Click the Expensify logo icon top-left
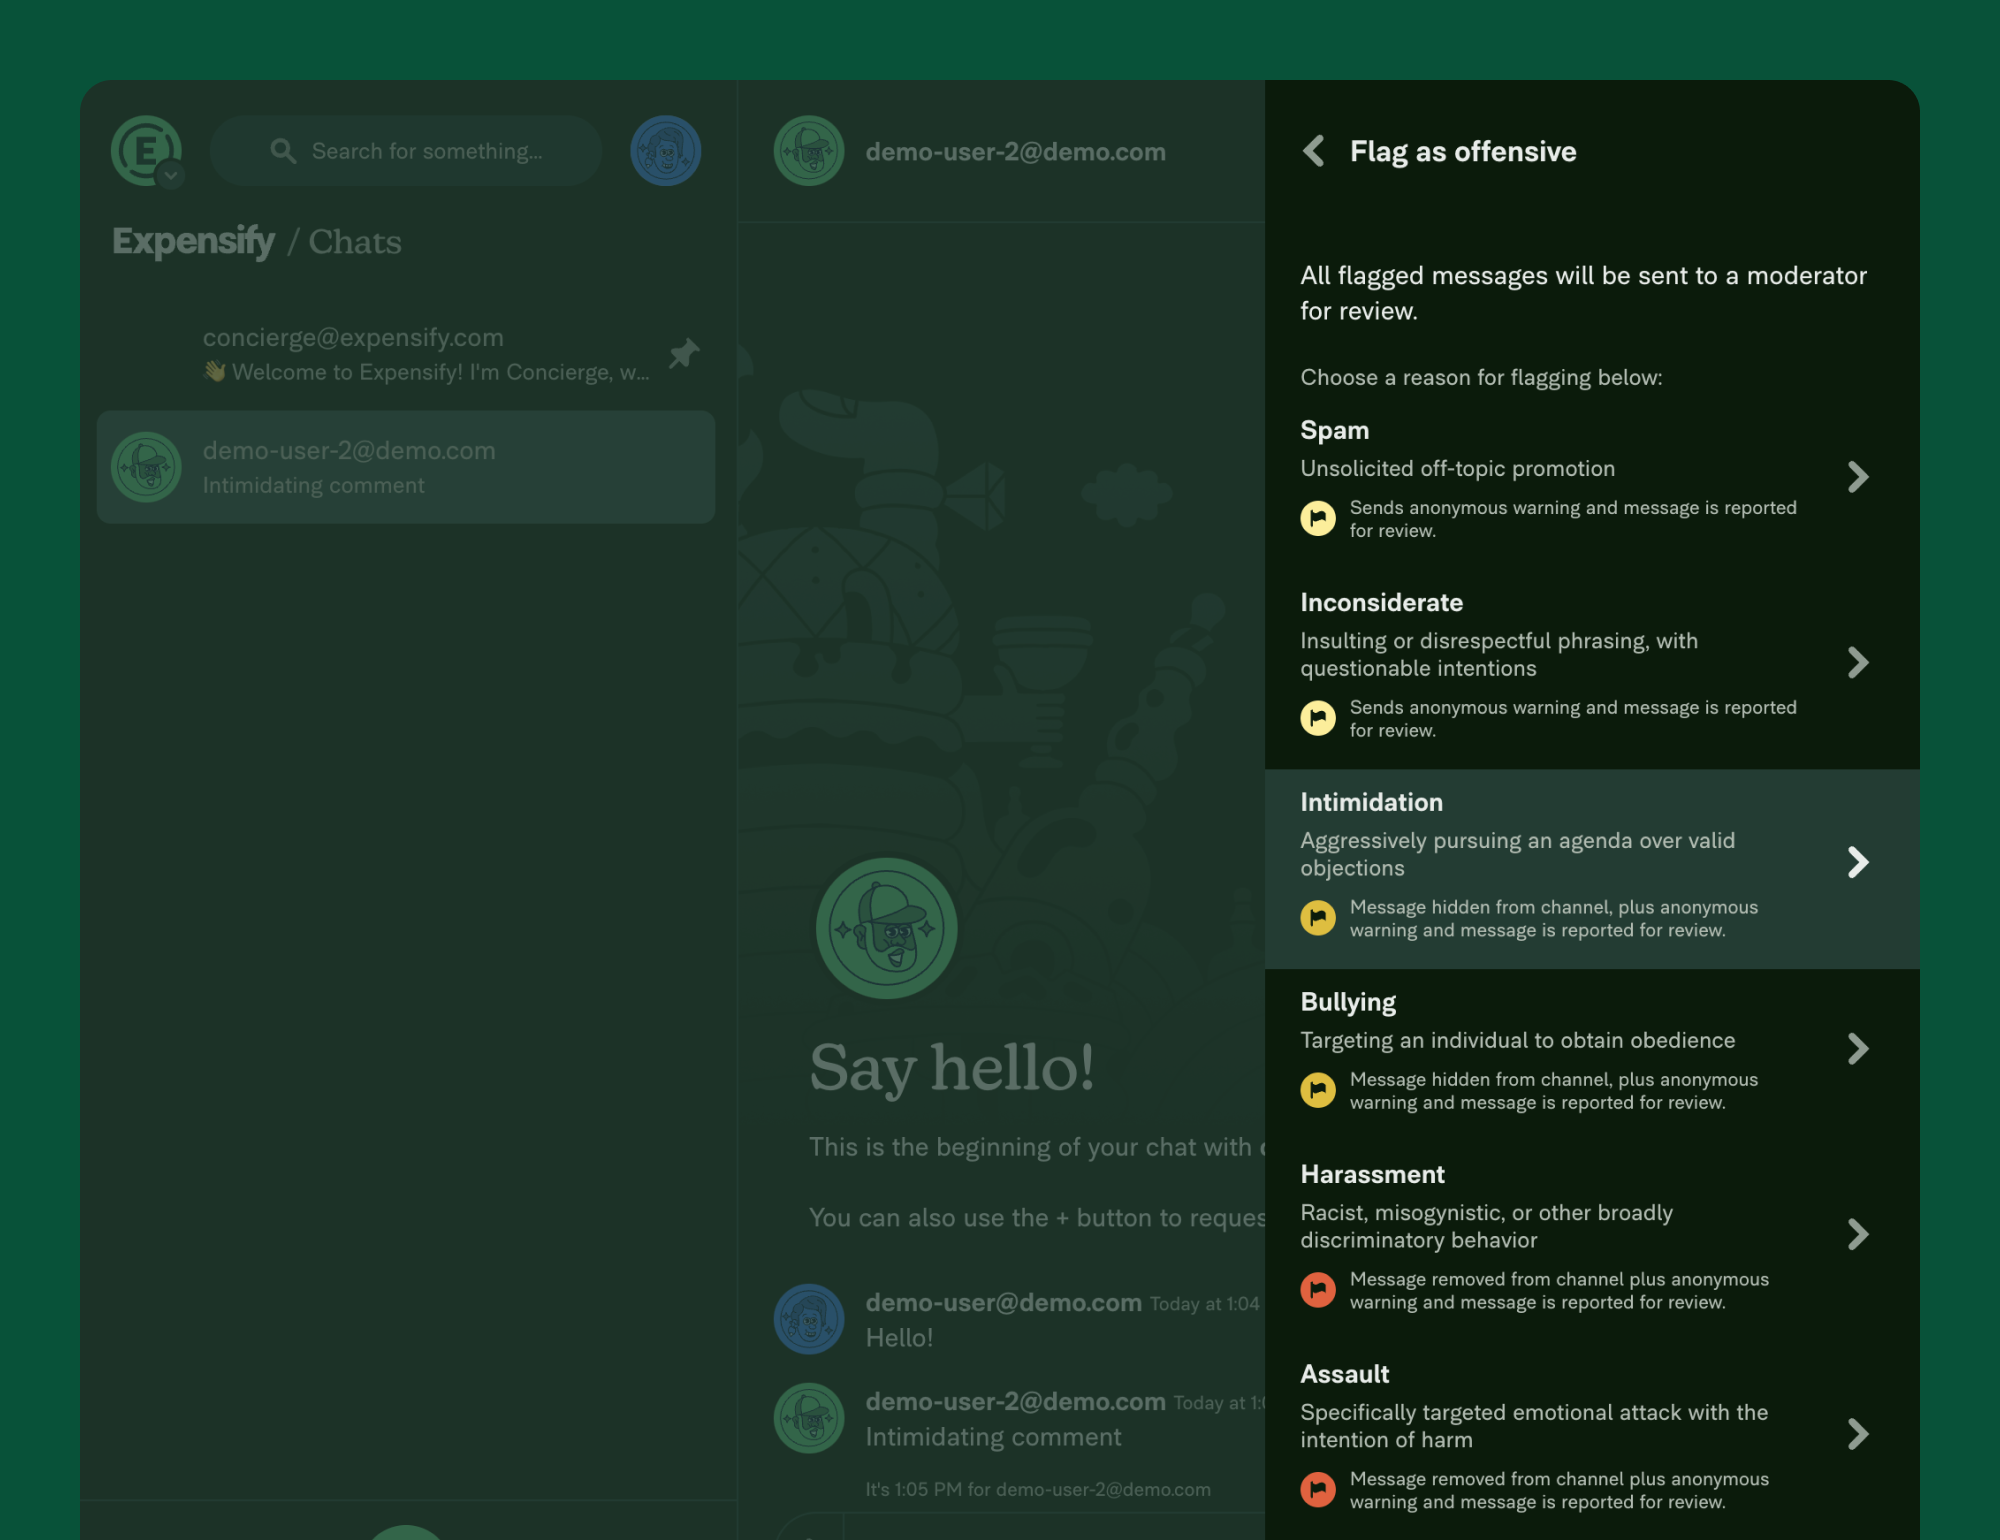2000x1540 pixels. 146,149
